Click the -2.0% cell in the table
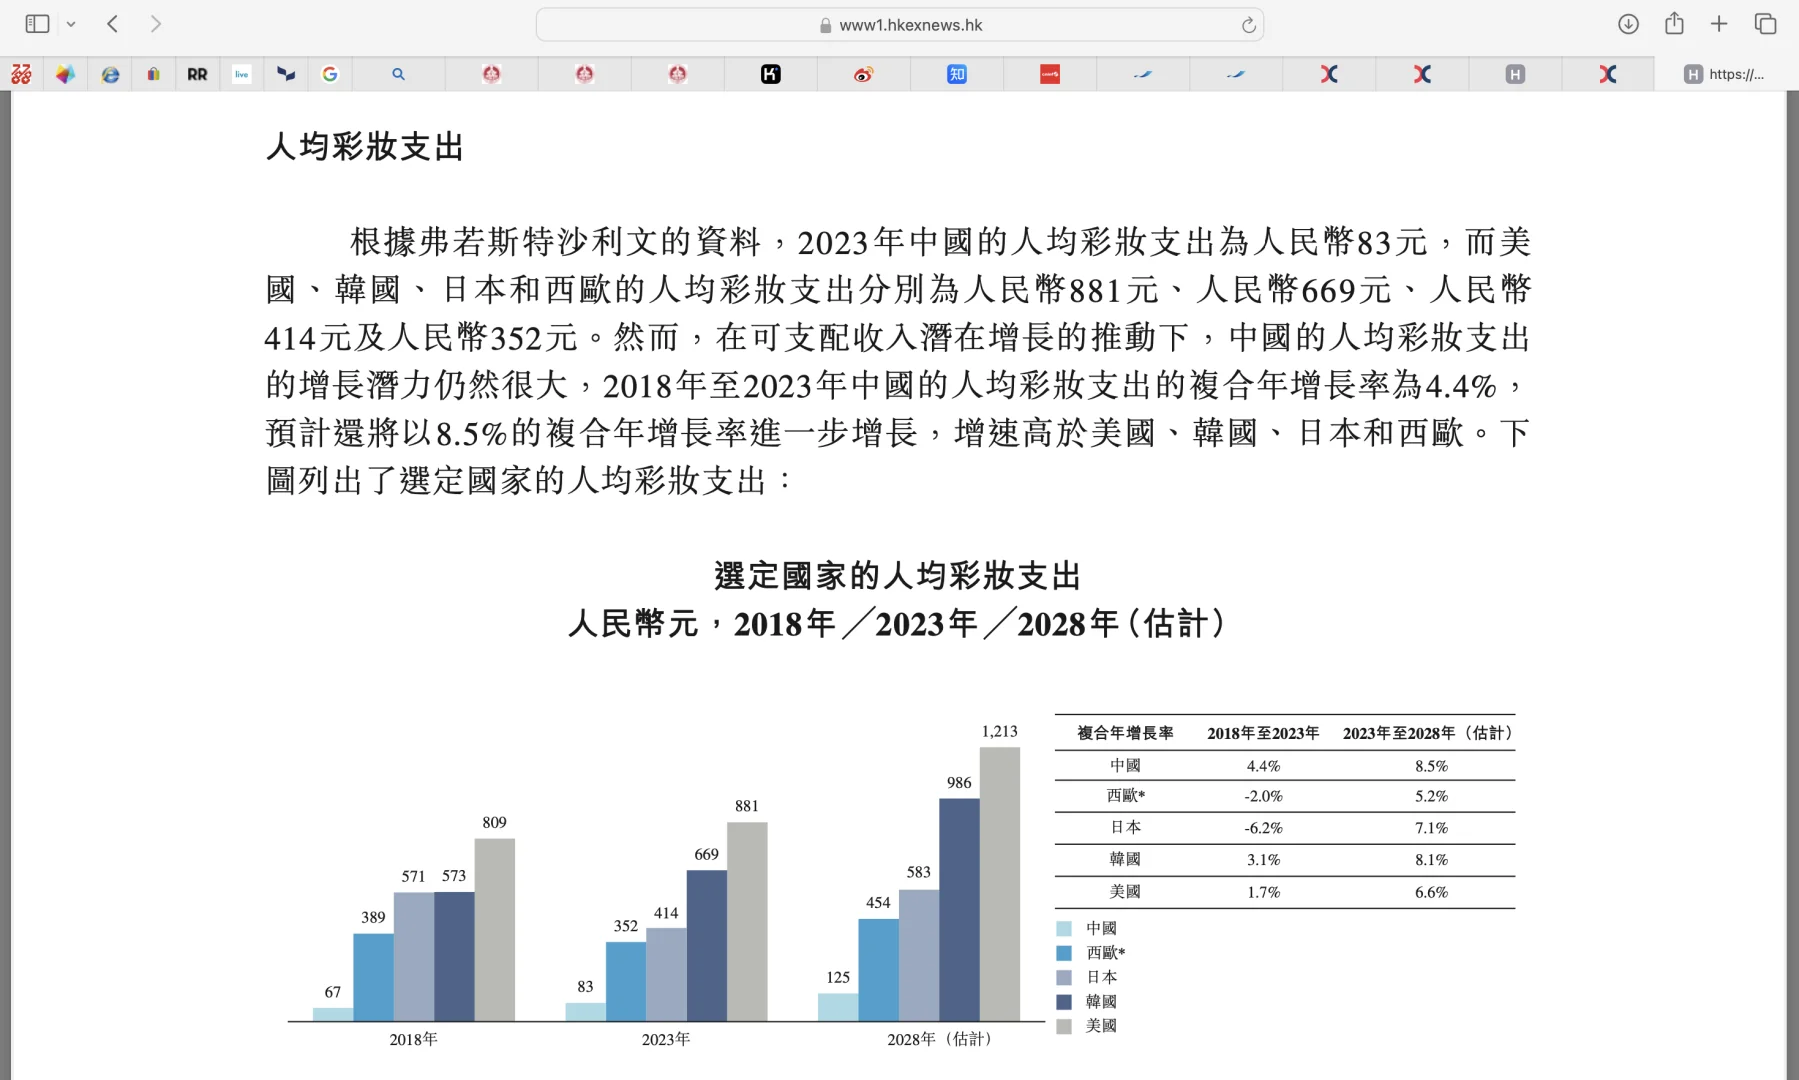 pyautogui.click(x=1263, y=796)
